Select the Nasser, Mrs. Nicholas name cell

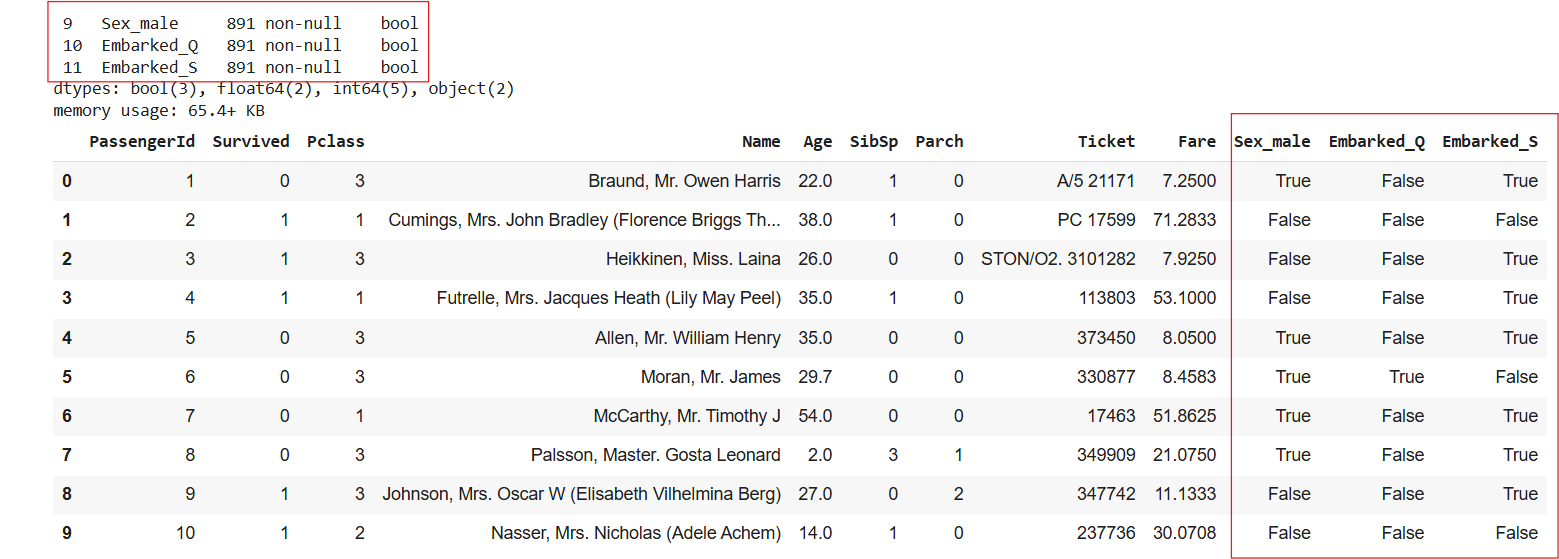click(635, 533)
